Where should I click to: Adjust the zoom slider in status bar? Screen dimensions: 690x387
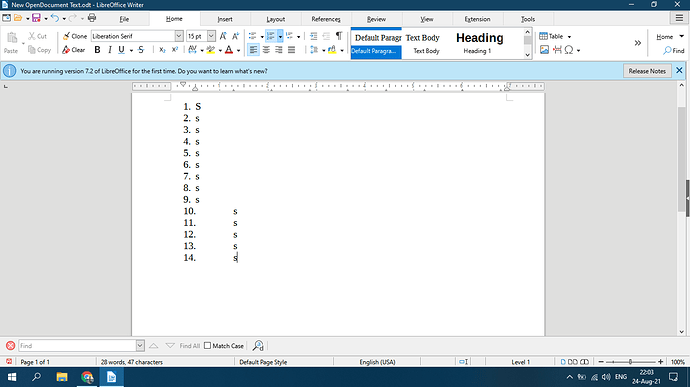tap(630, 362)
